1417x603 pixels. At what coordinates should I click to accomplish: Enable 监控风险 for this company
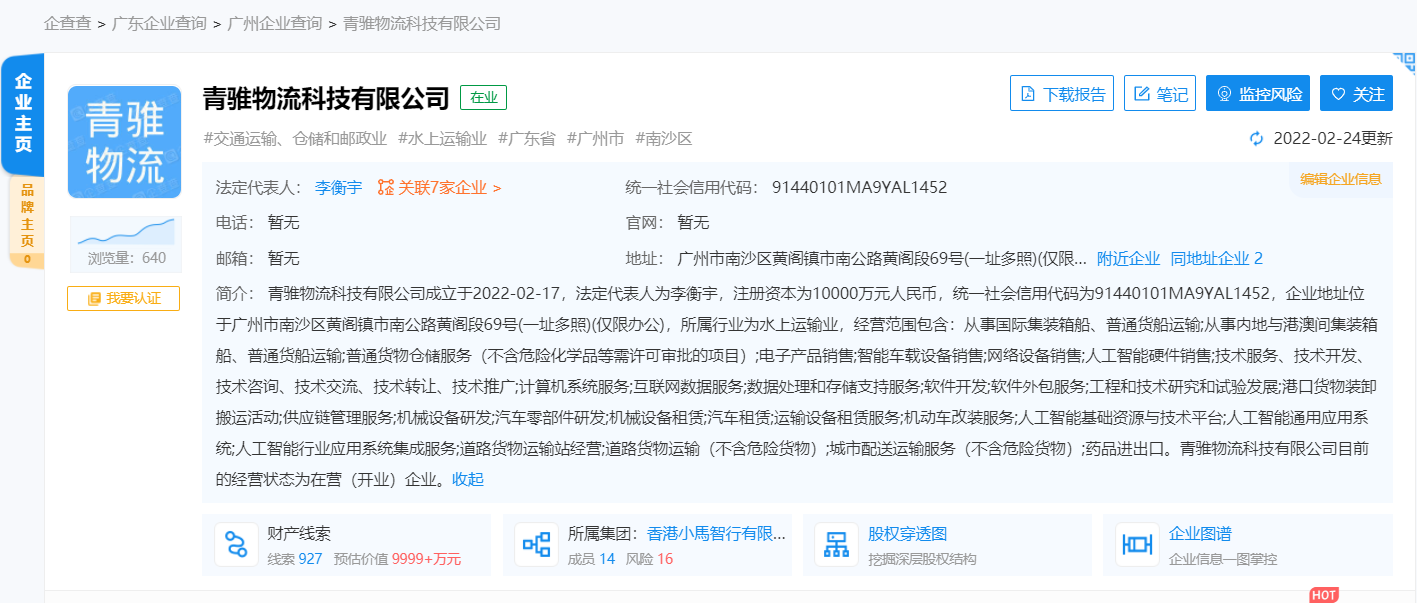(x=1258, y=94)
